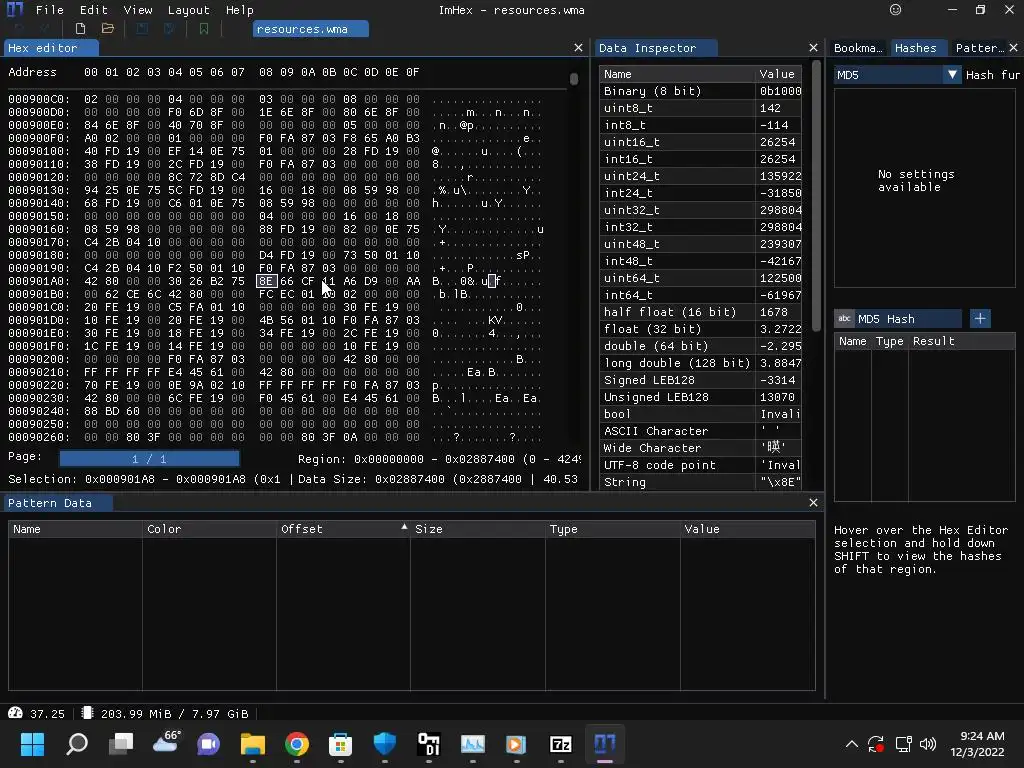The width and height of the screenshot is (1024, 768).
Task: Show hidden system tray icons
Action: (x=852, y=744)
